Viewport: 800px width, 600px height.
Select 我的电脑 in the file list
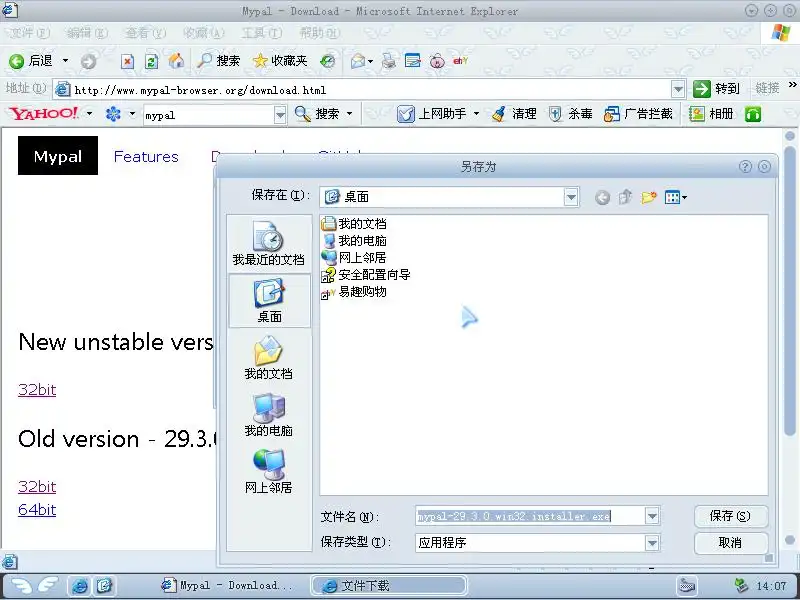click(x=354, y=241)
